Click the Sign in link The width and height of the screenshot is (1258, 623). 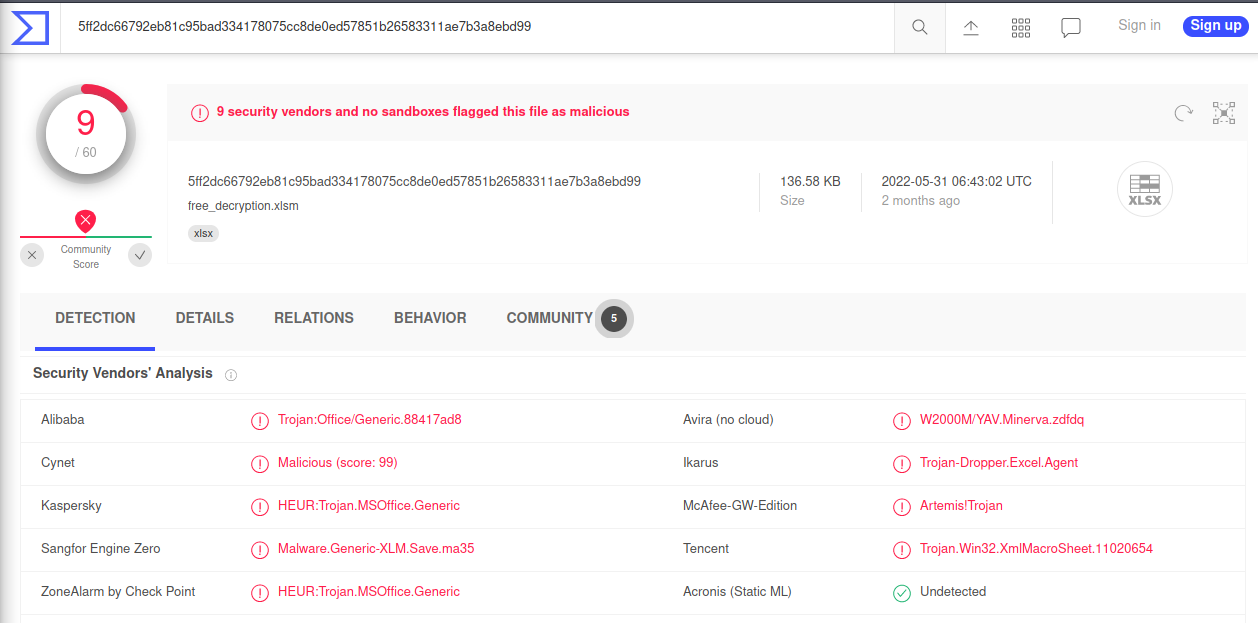pos(1139,25)
